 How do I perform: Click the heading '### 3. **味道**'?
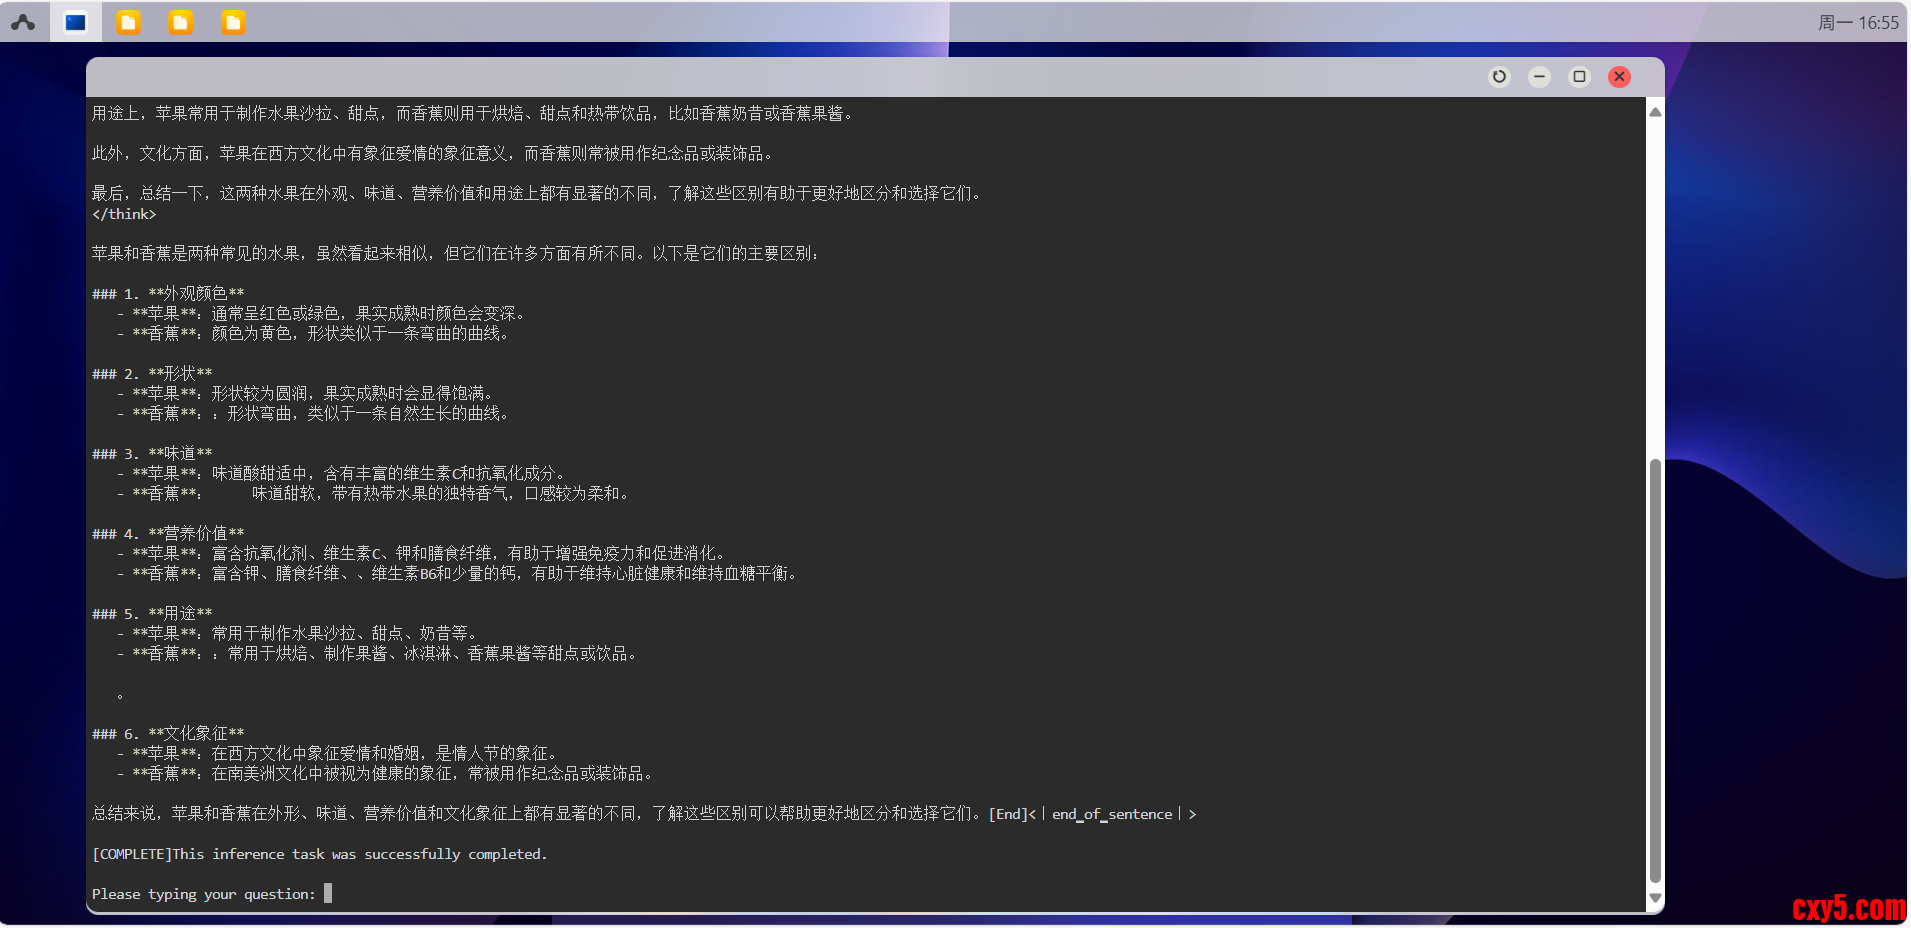(152, 454)
